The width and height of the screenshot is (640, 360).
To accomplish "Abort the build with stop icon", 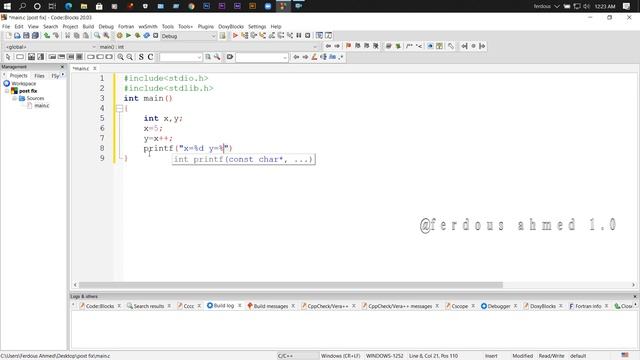I will coord(156,36).
